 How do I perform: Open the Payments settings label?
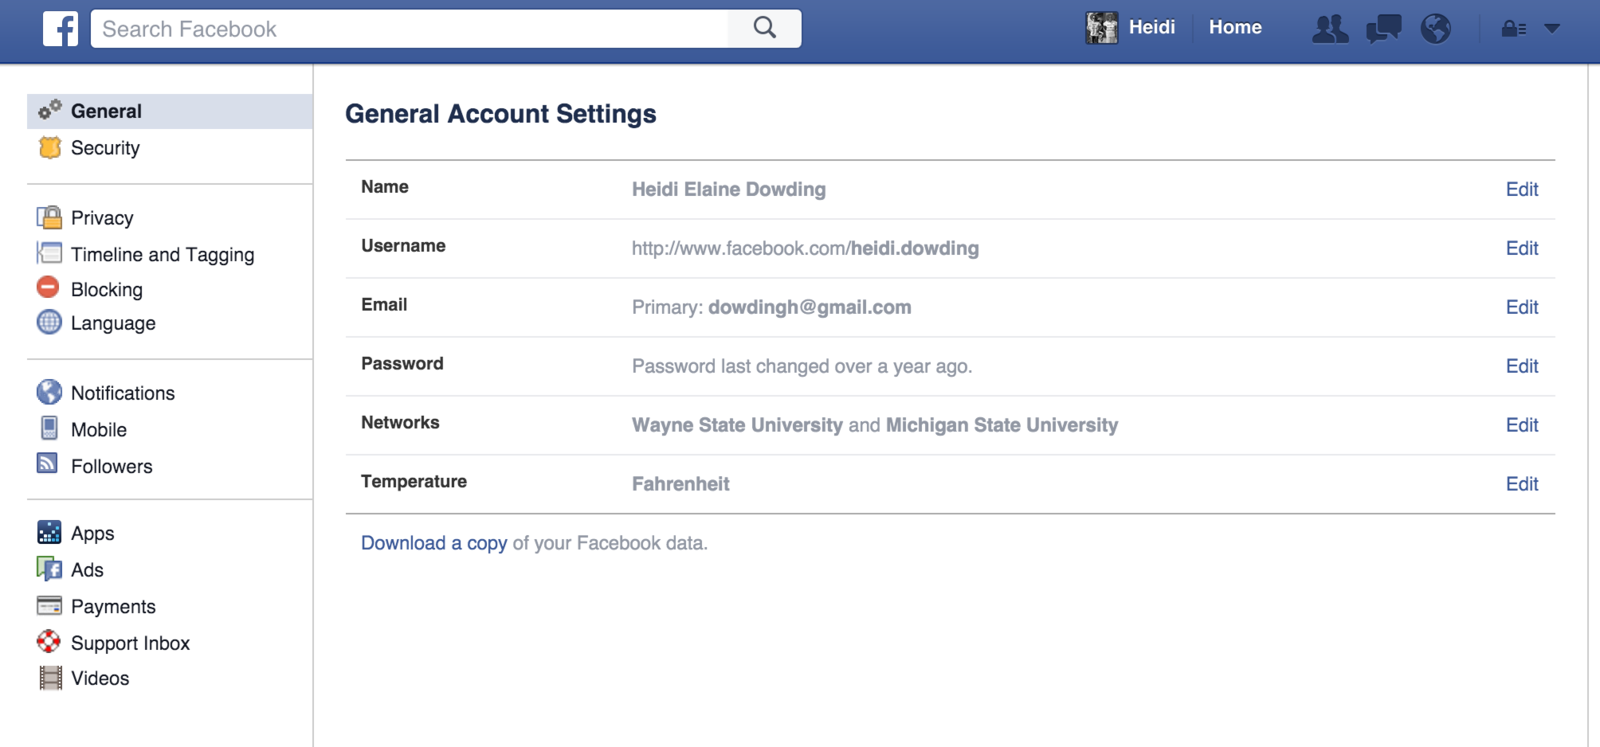(x=113, y=607)
